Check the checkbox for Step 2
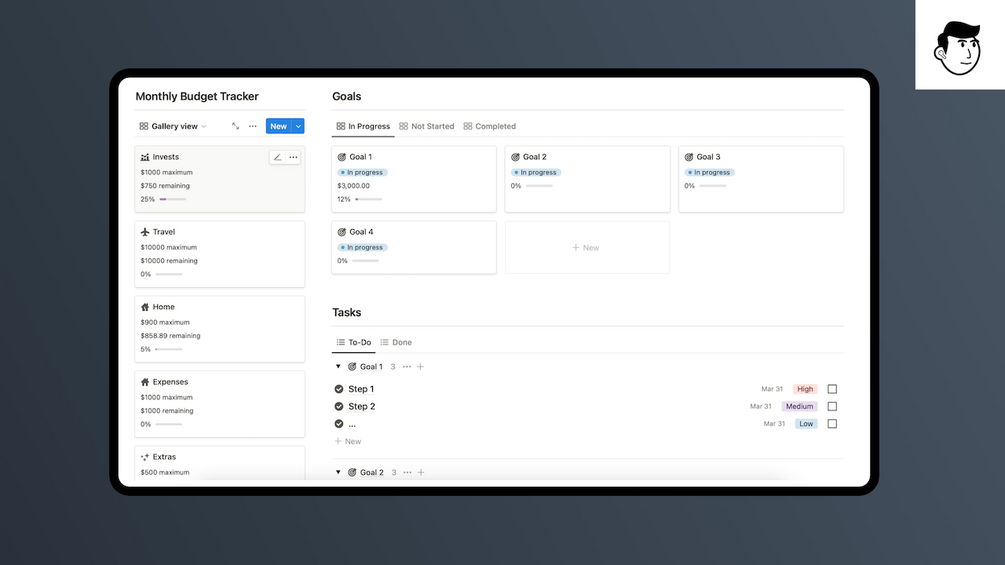This screenshot has width=1005, height=565. tap(832, 406)
